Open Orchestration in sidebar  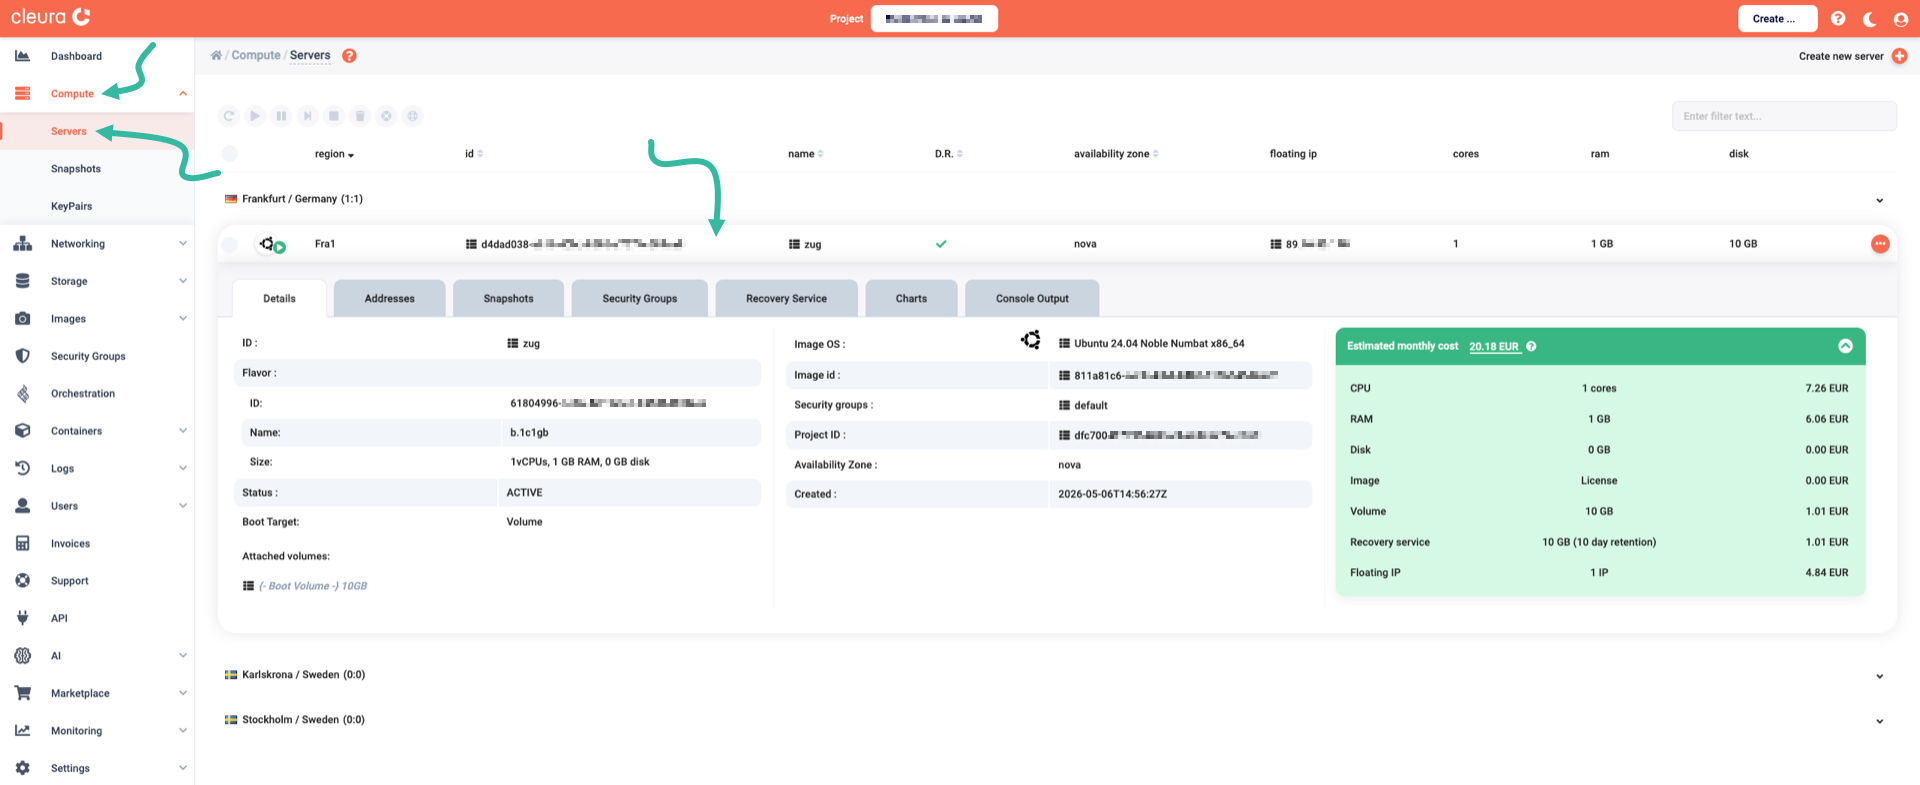tap(83, 394)
